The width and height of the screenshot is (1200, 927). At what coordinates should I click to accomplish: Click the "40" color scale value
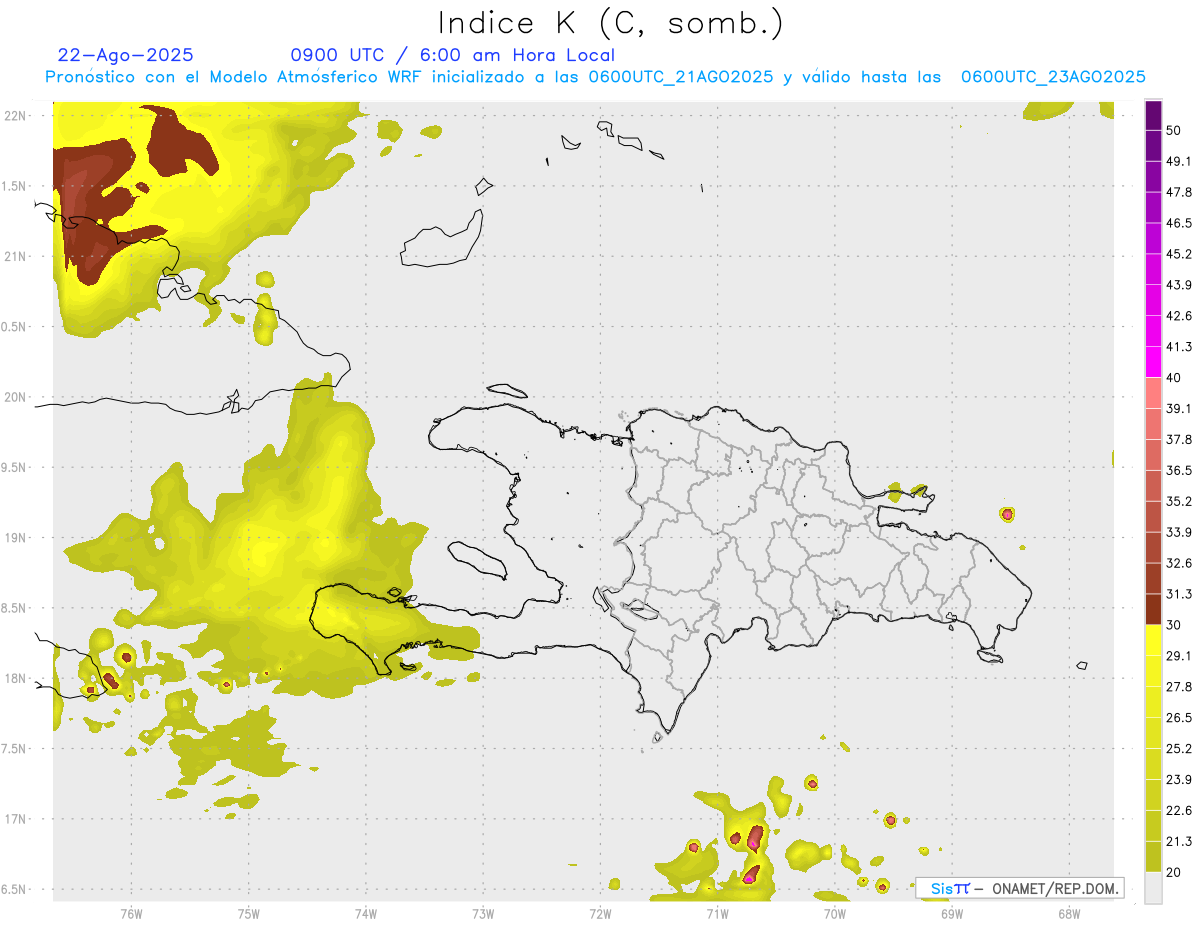(1175, 377)
